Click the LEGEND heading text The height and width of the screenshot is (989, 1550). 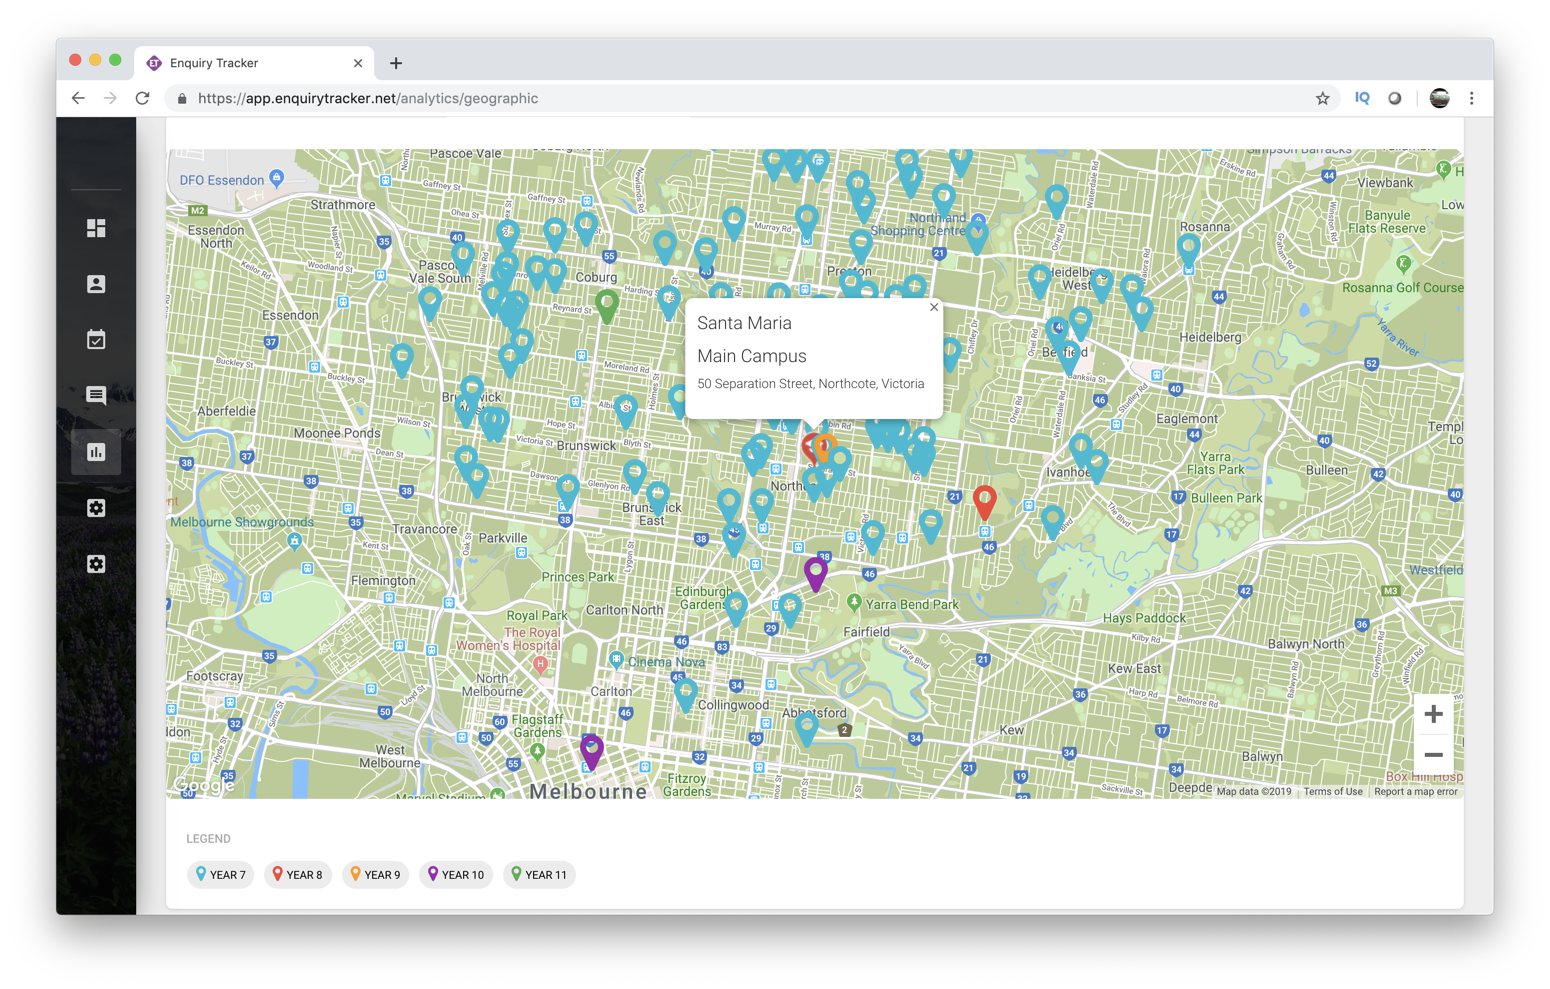[x=208, y=839]
